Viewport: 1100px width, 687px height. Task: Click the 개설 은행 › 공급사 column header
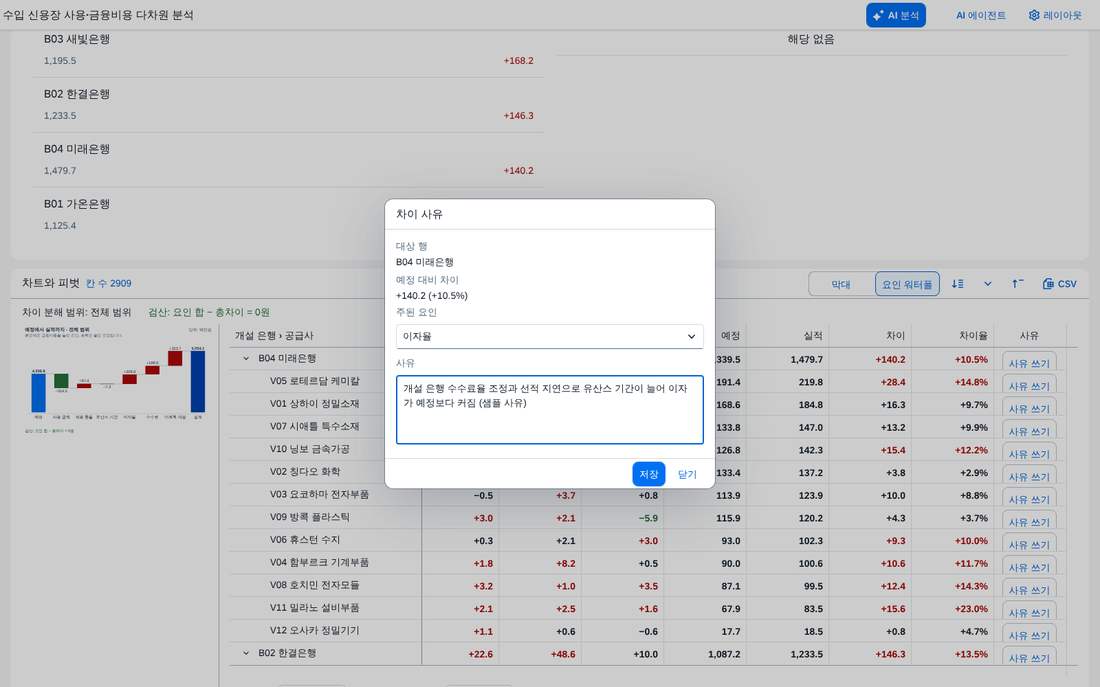pos(274,336)
